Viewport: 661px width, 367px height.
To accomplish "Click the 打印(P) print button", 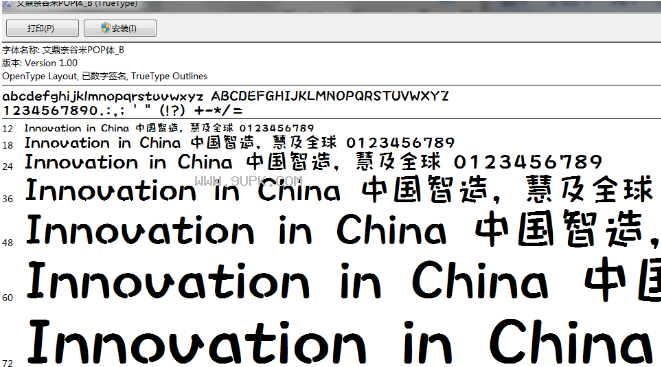I will click(42, 28).
